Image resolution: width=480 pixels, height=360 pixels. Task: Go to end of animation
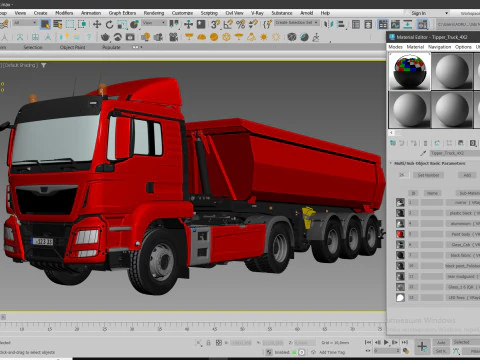404,342
